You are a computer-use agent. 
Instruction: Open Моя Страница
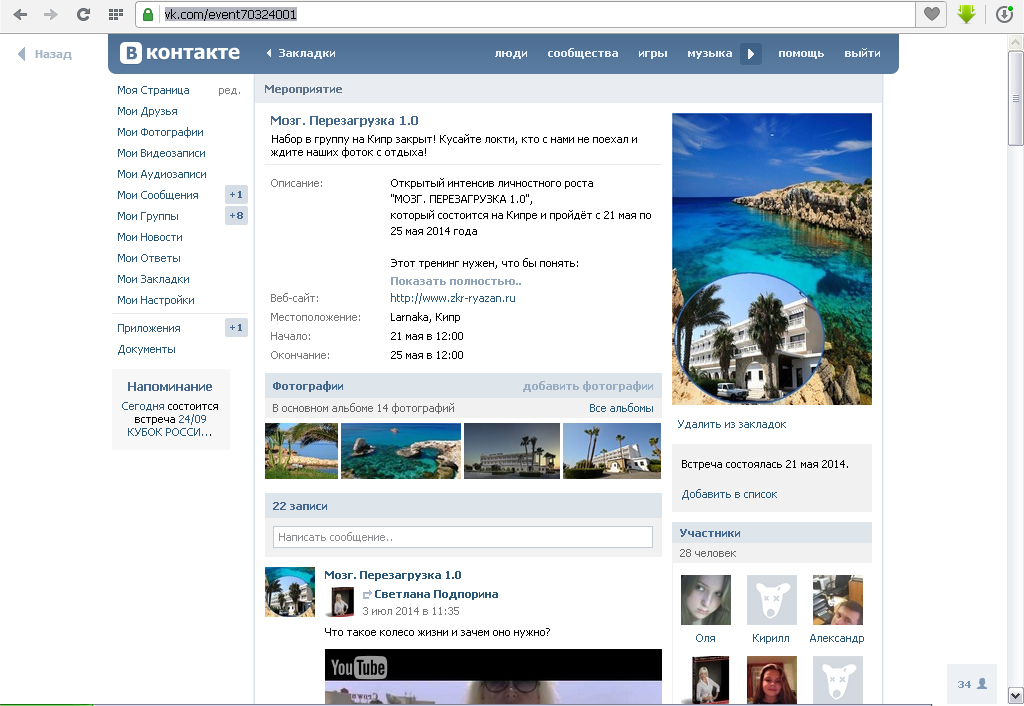click(x=153, y=90)
